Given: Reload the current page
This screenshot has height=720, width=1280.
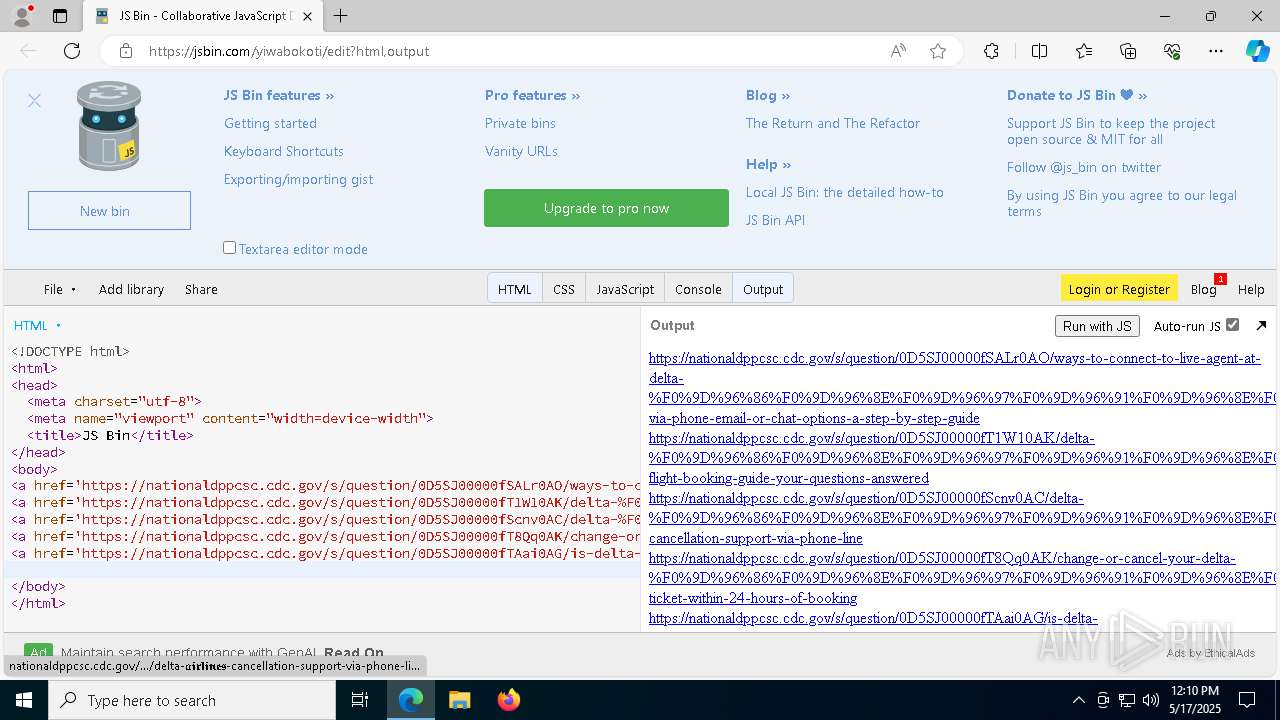Looking at the screenshot, I should pos(72,51).
